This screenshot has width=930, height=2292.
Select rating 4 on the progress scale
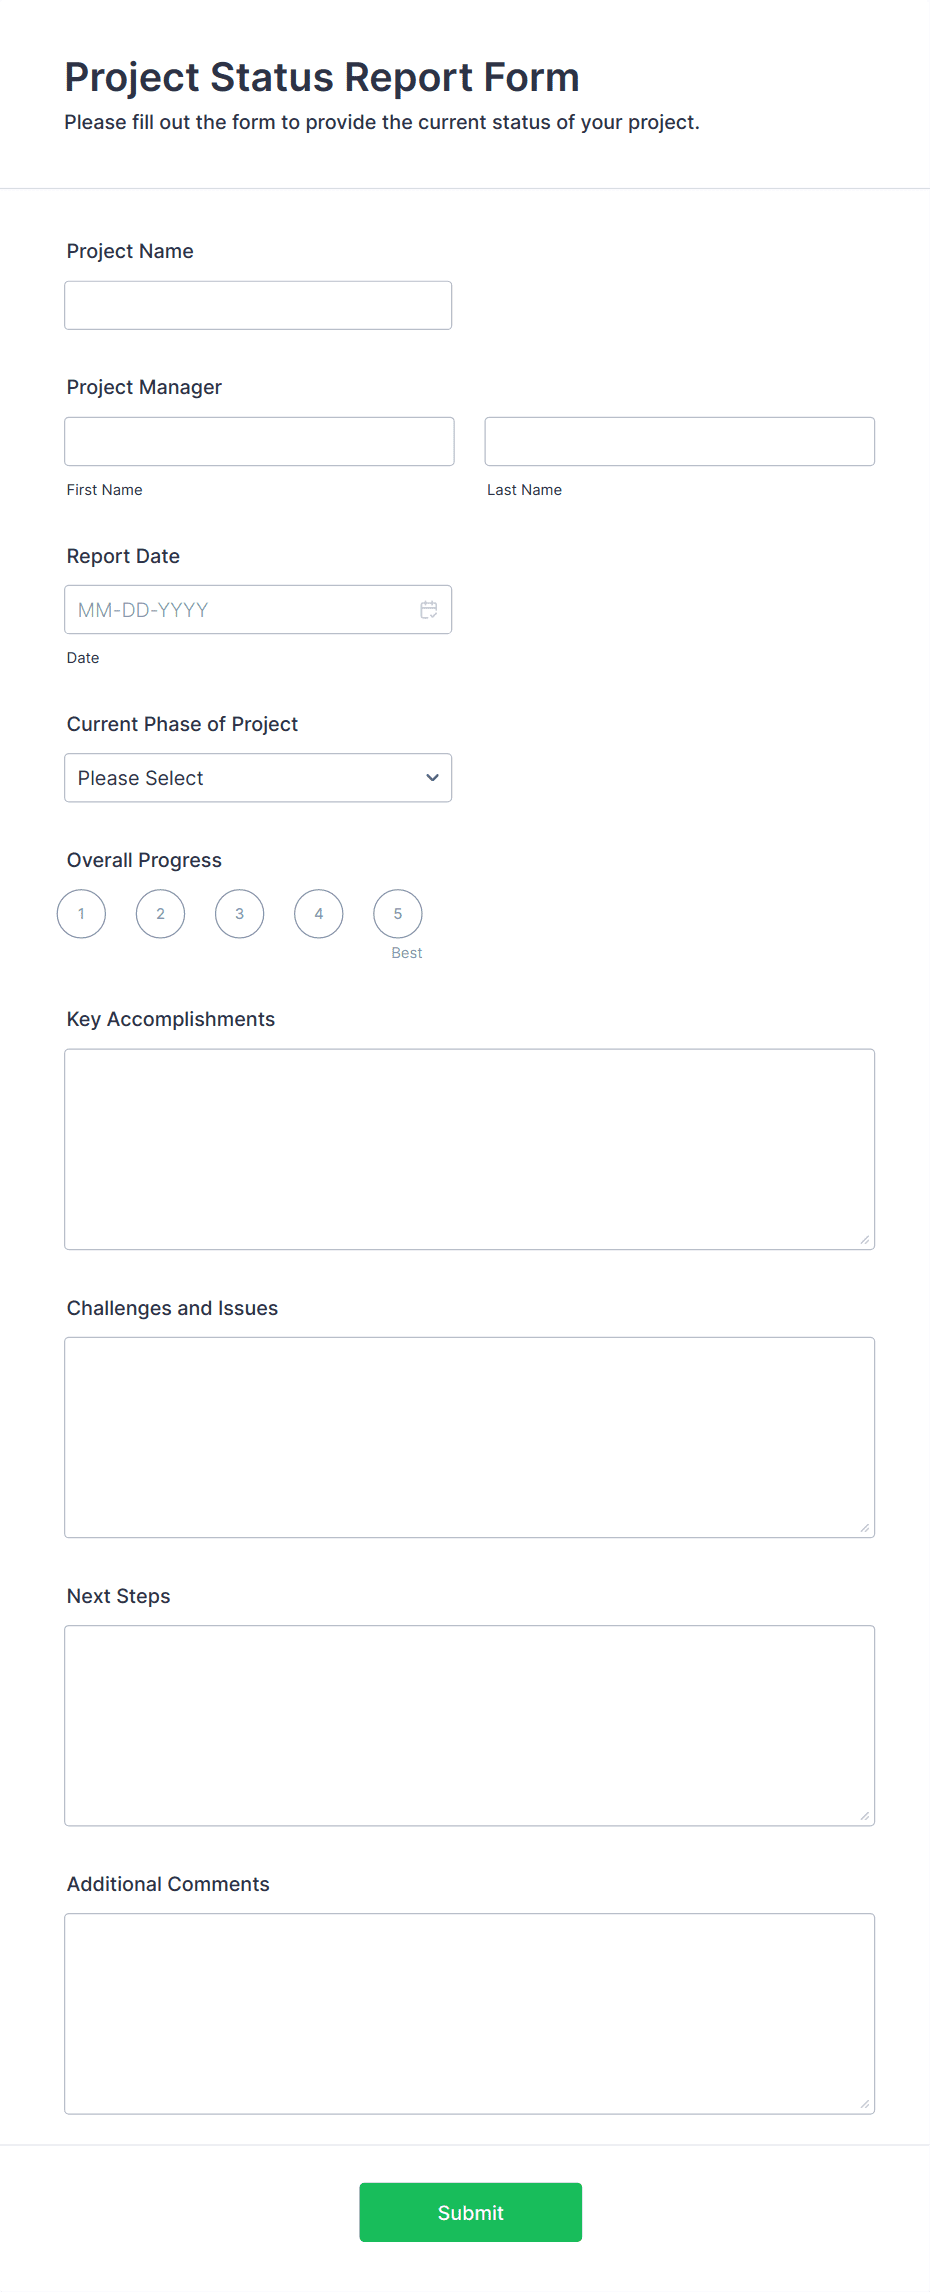click(318, 913)
